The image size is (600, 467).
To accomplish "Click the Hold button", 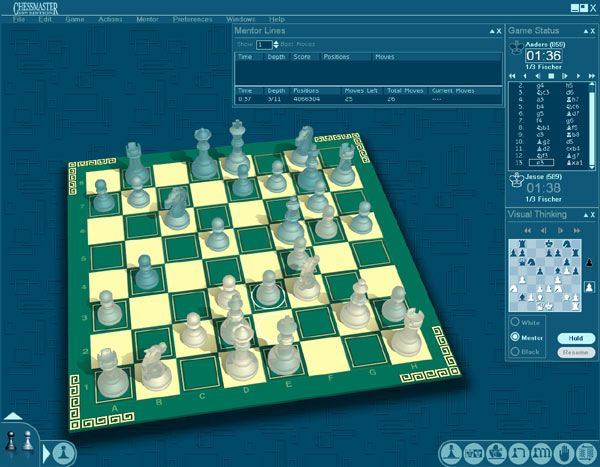I will 576,338.
